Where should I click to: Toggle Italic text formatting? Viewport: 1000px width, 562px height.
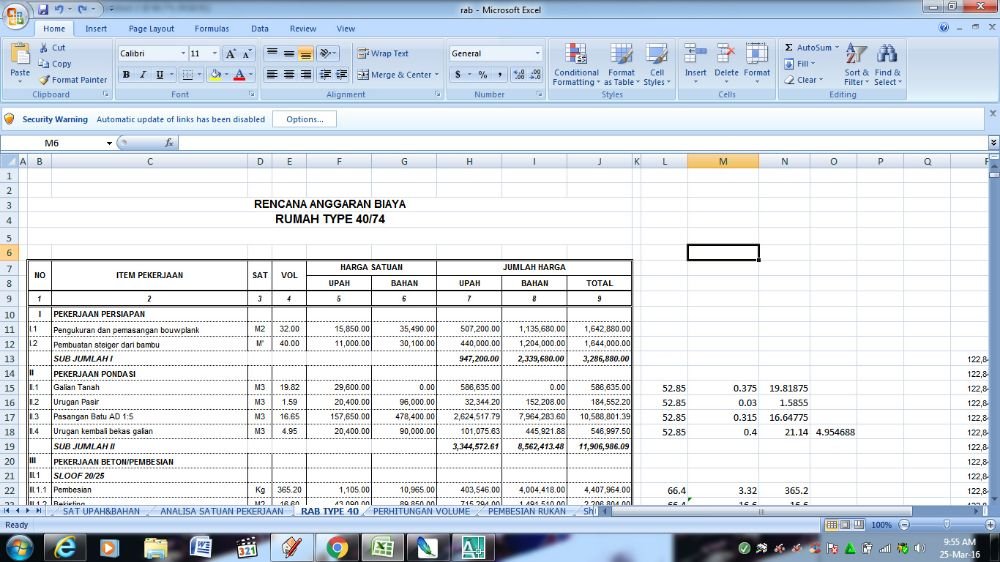143,75
